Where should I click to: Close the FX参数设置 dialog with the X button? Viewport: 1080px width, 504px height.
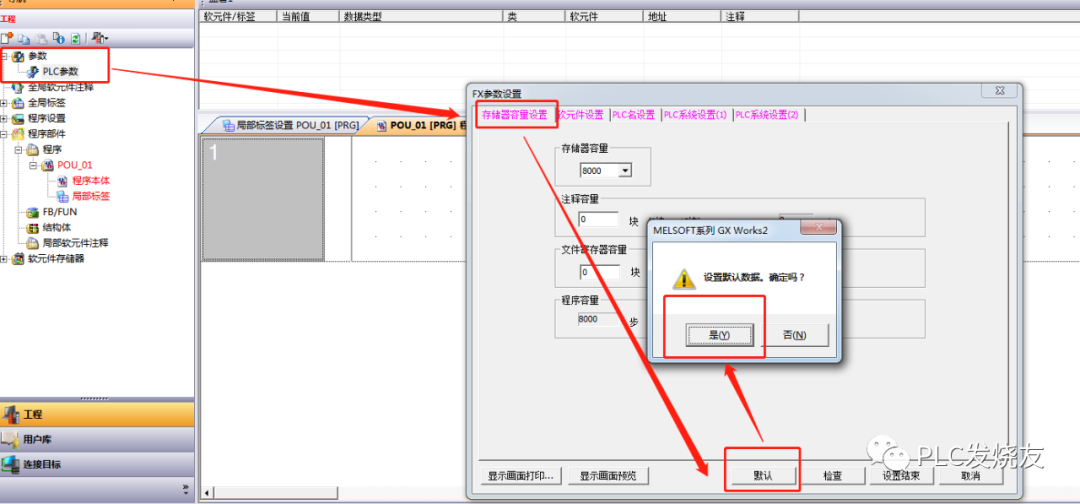(x=1001, y=92)
